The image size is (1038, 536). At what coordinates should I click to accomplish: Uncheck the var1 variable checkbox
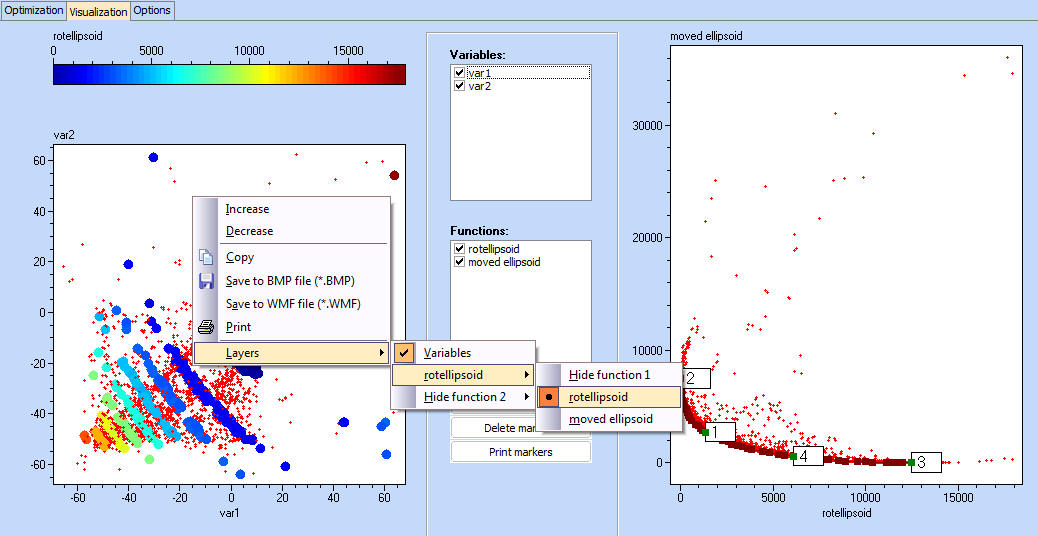pos(459,73)
